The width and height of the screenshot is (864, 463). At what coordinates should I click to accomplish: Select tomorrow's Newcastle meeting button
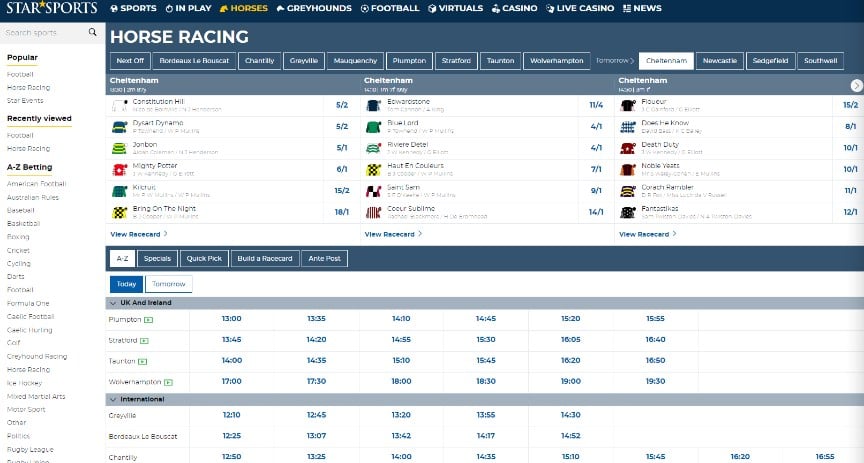pos(720,61)
